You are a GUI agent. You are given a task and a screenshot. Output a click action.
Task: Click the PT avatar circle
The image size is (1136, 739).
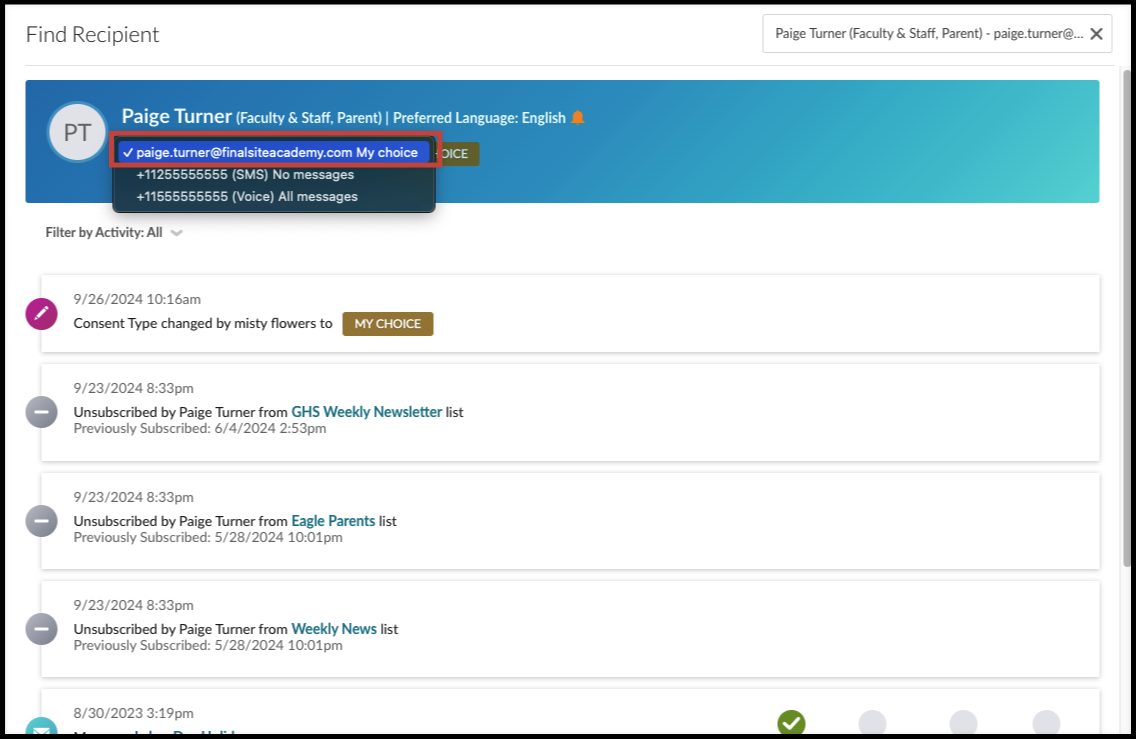pyautogui.click(x=78, y=133)
